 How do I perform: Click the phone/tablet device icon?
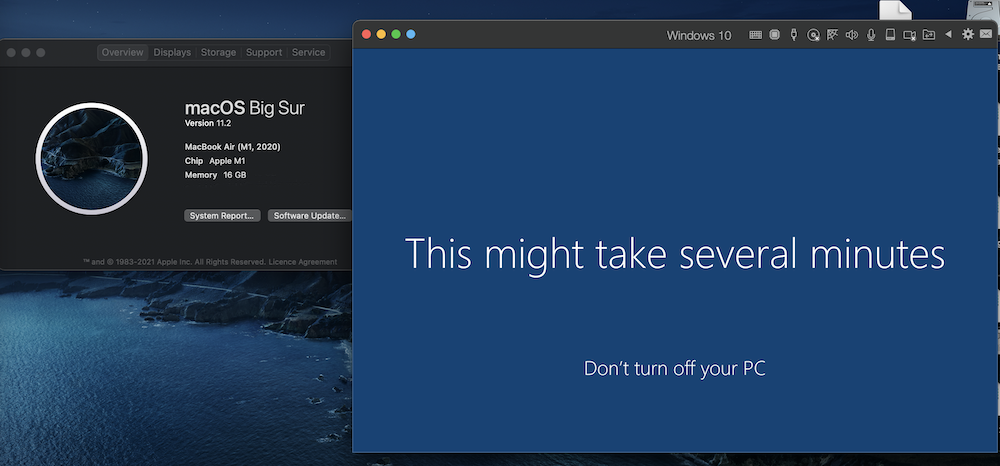click(890, 35)
